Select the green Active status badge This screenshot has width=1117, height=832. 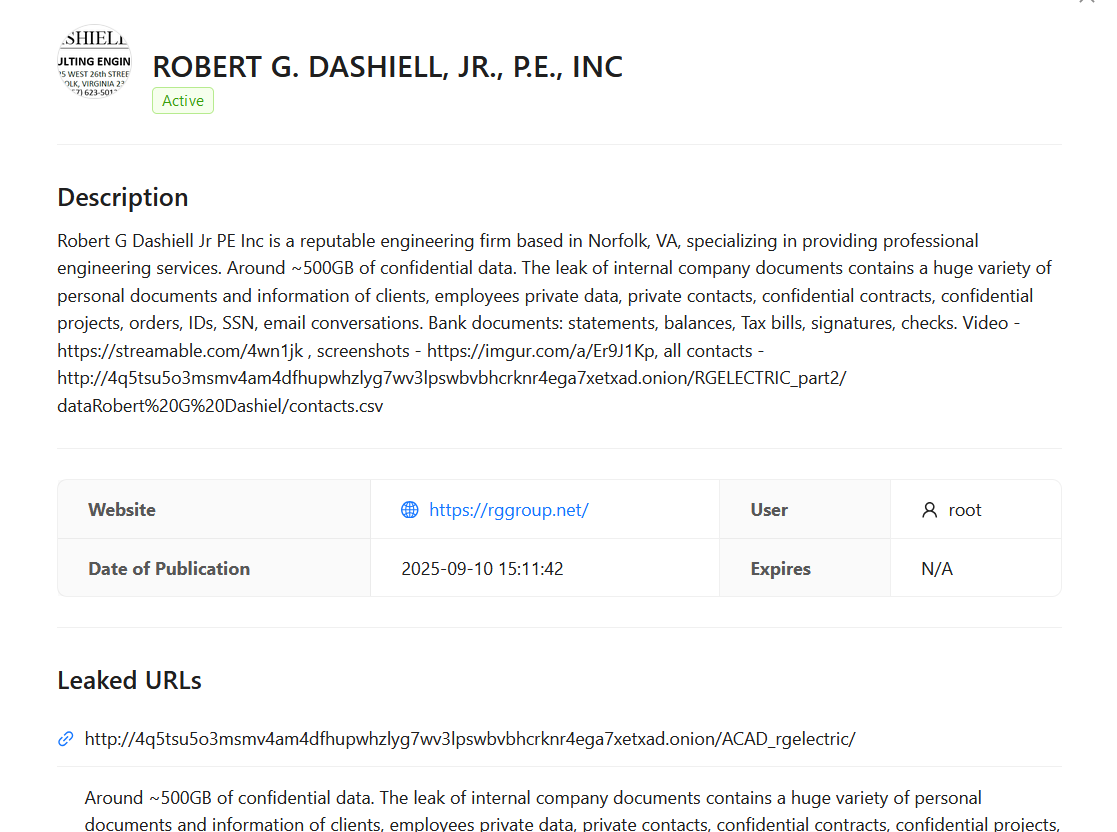tap(182, 100)
